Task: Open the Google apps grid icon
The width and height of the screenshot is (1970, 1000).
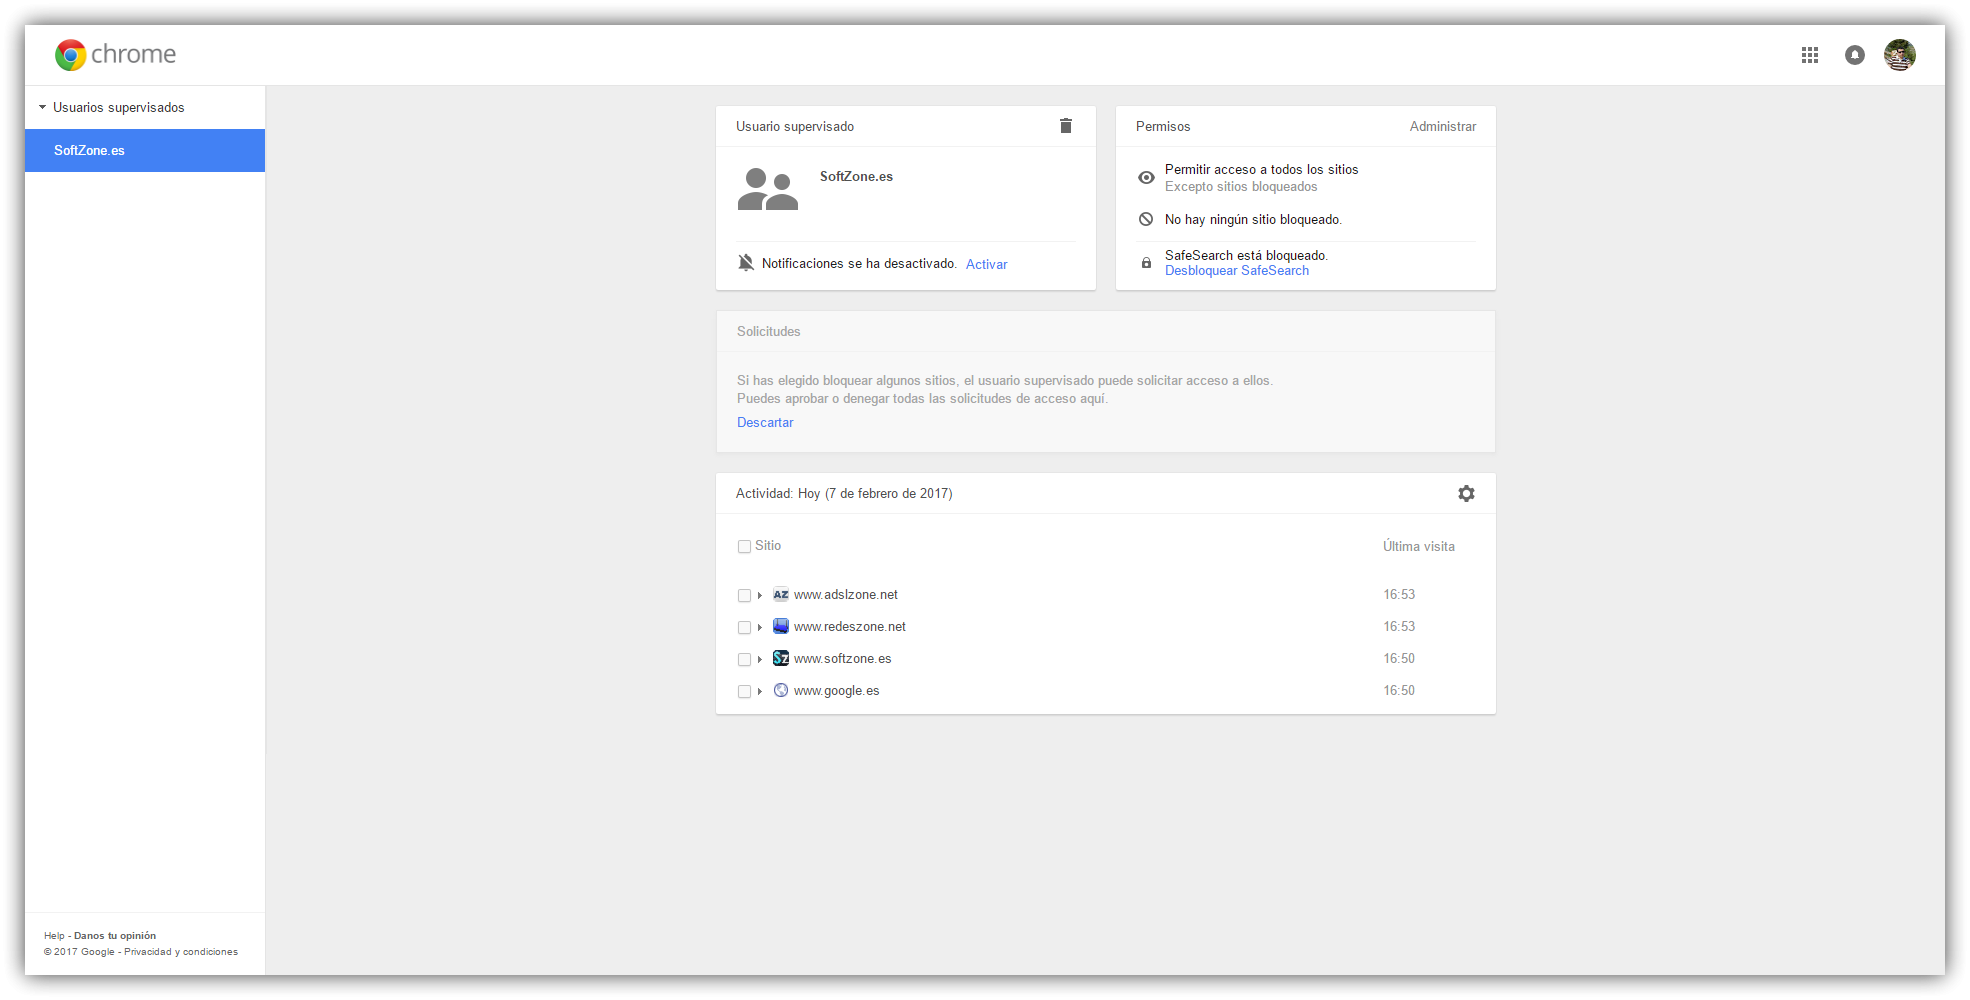Action: (1810, 55)
